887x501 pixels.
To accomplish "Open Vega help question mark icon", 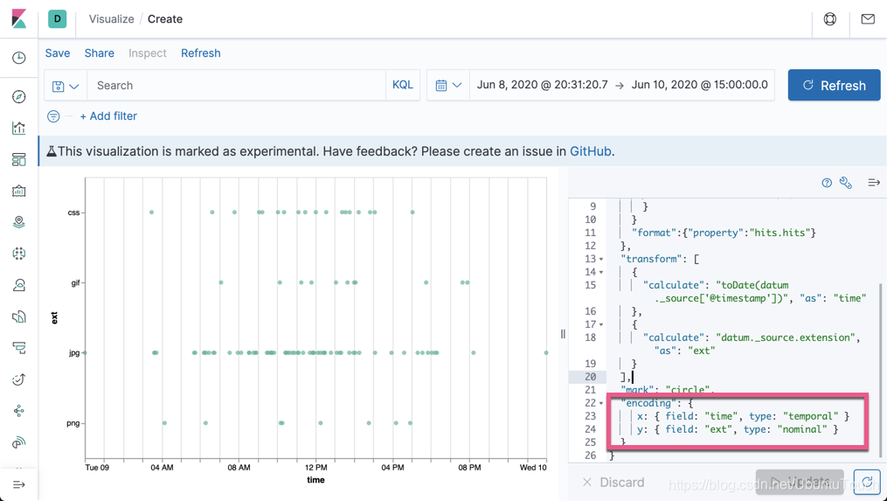I will pos(827,183).
